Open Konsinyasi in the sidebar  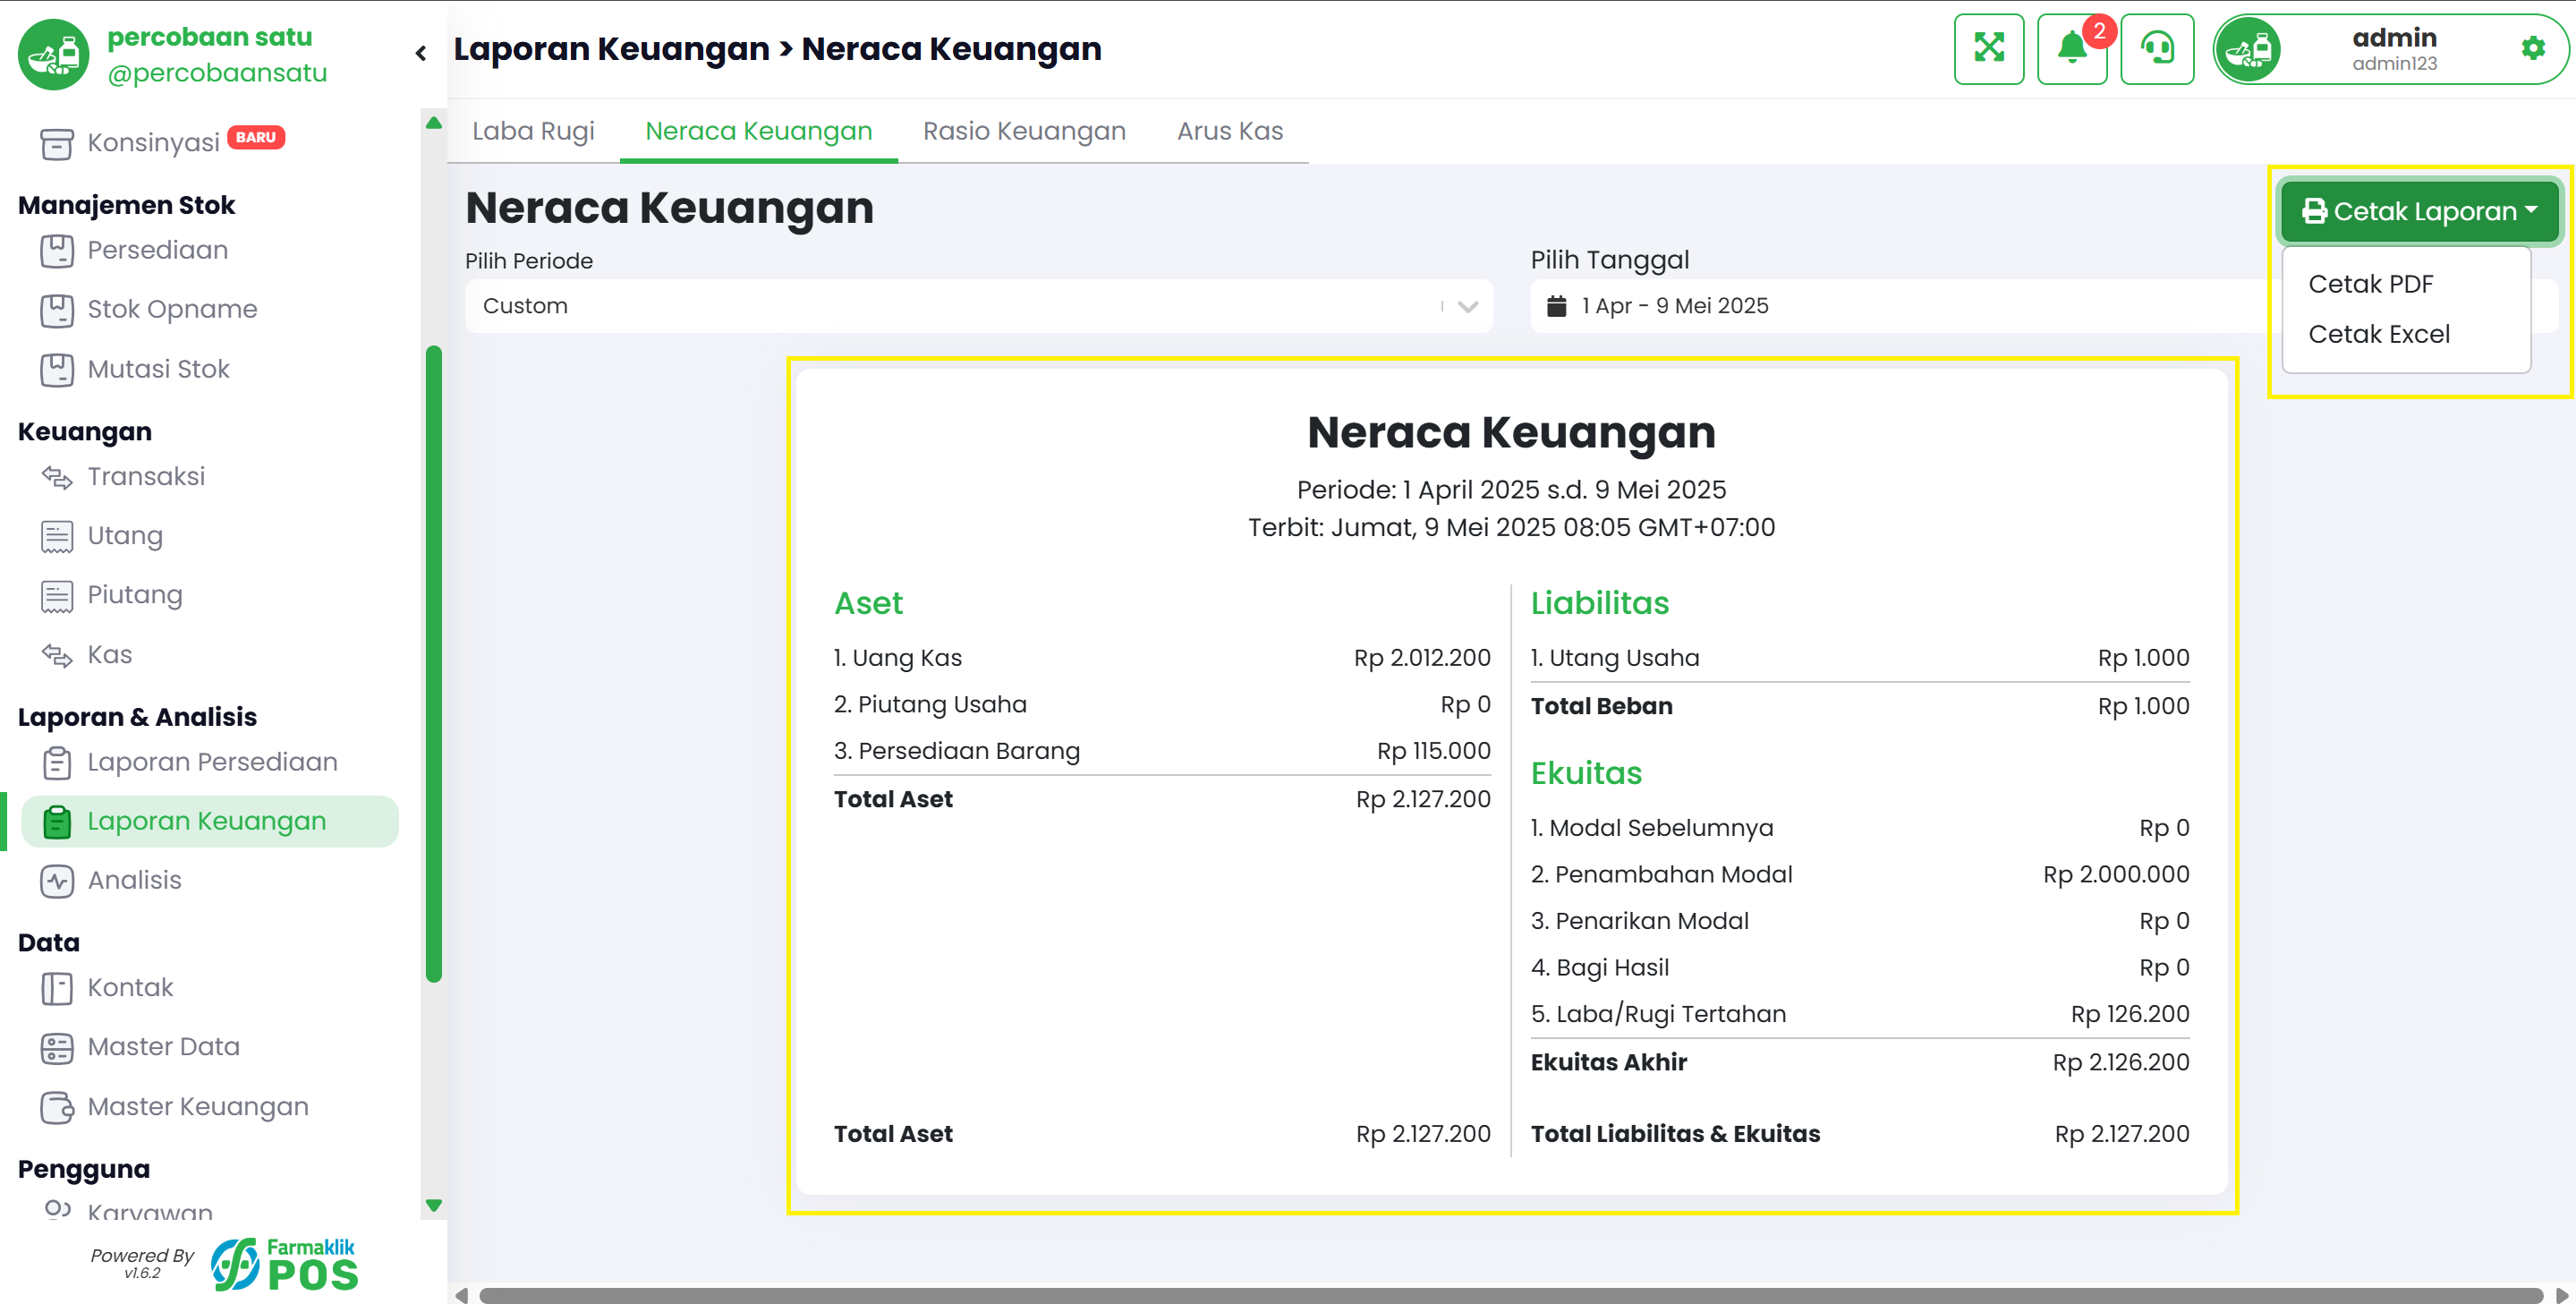(x=154, y=142)
